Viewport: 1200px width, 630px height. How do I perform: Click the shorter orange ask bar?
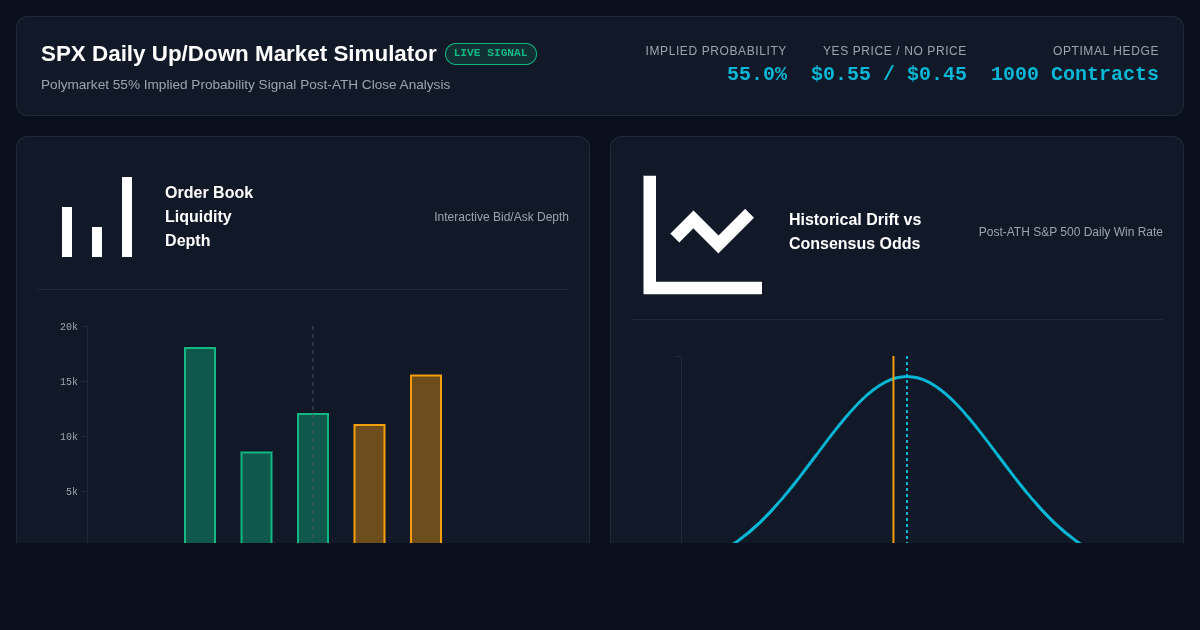[x=369, y=484]
